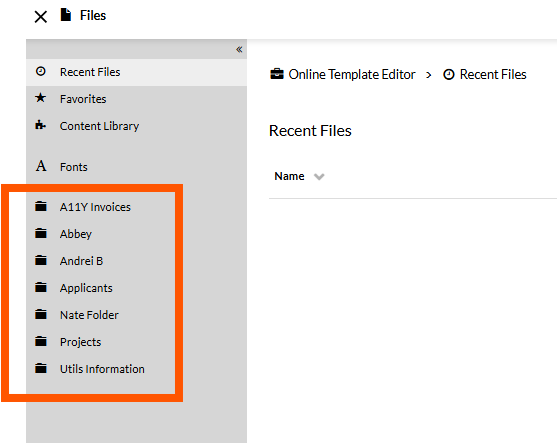Click the Utils Information folder icon
Screen dimensions: 557x443
coord(41,368)
